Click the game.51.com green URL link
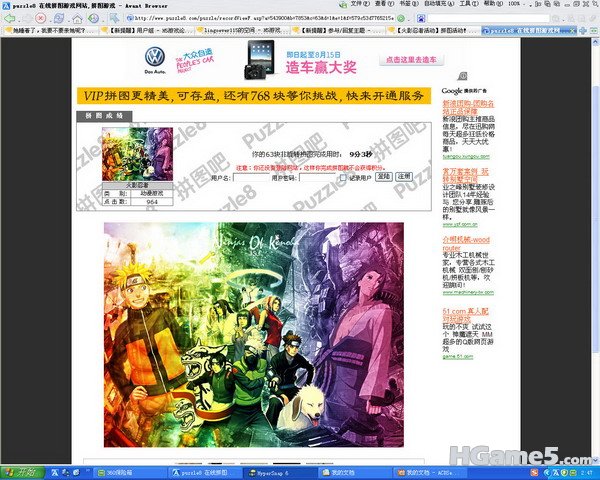The image size is (600, 480). click(x=458, y=357)
